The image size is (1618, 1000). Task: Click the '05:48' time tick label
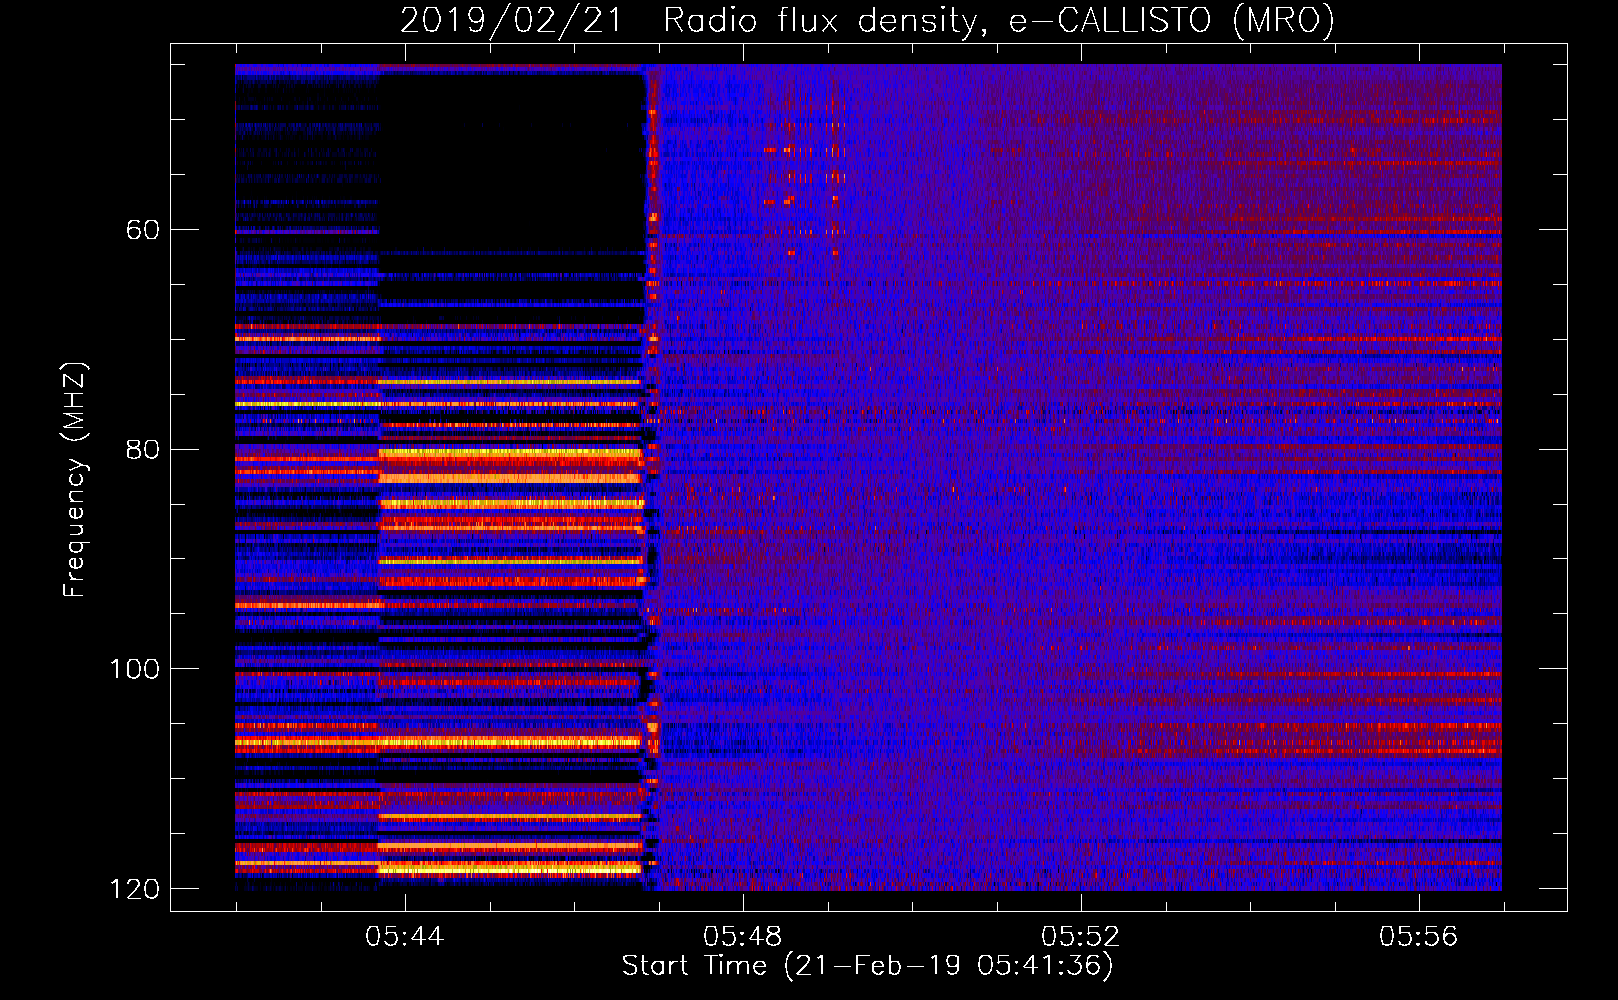pyautogui.click(x=742, y=937)
